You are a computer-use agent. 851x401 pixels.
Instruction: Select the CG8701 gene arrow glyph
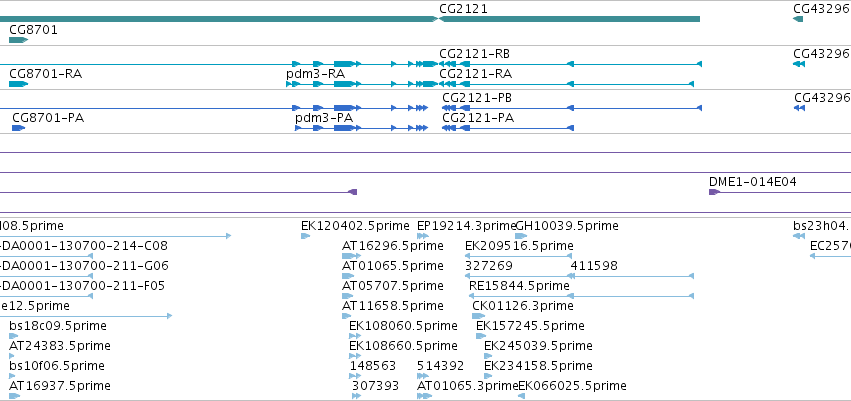point(18,40)
